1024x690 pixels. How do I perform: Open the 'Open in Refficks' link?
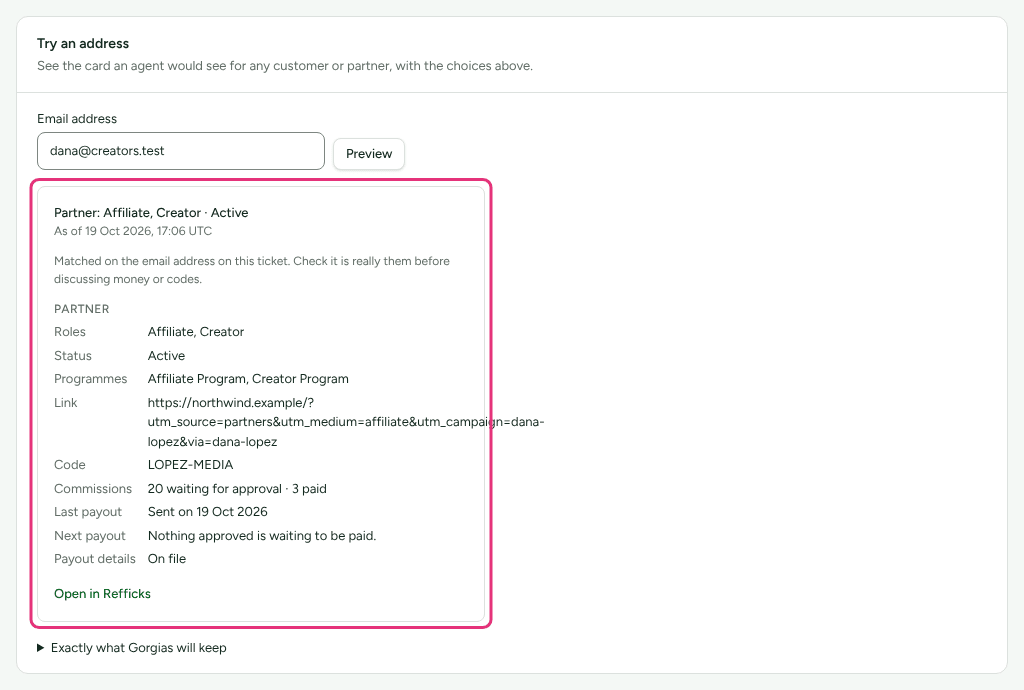click(103, 593)
